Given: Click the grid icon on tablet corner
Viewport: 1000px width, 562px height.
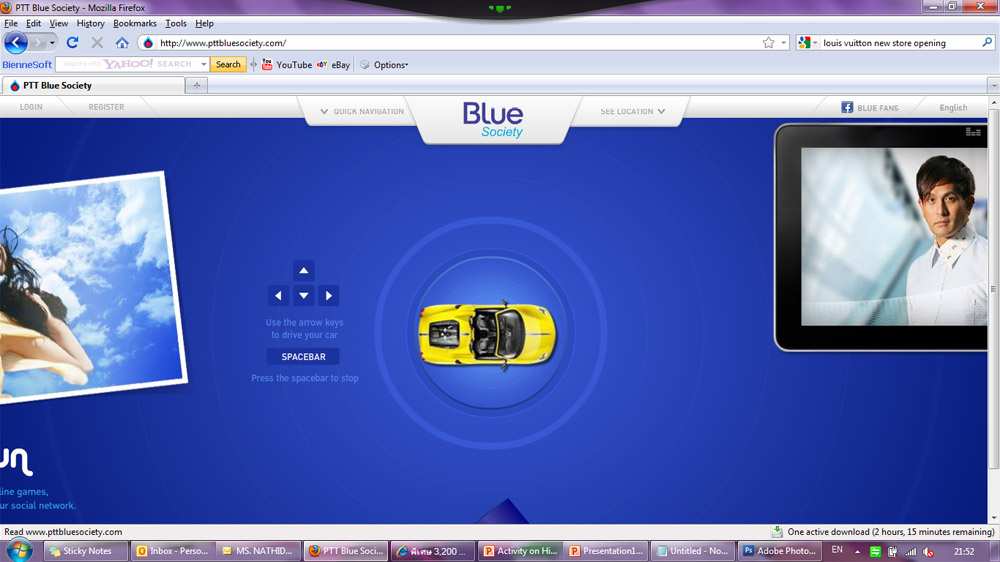Looking at the screenshot, I should (x=973, y=132).
